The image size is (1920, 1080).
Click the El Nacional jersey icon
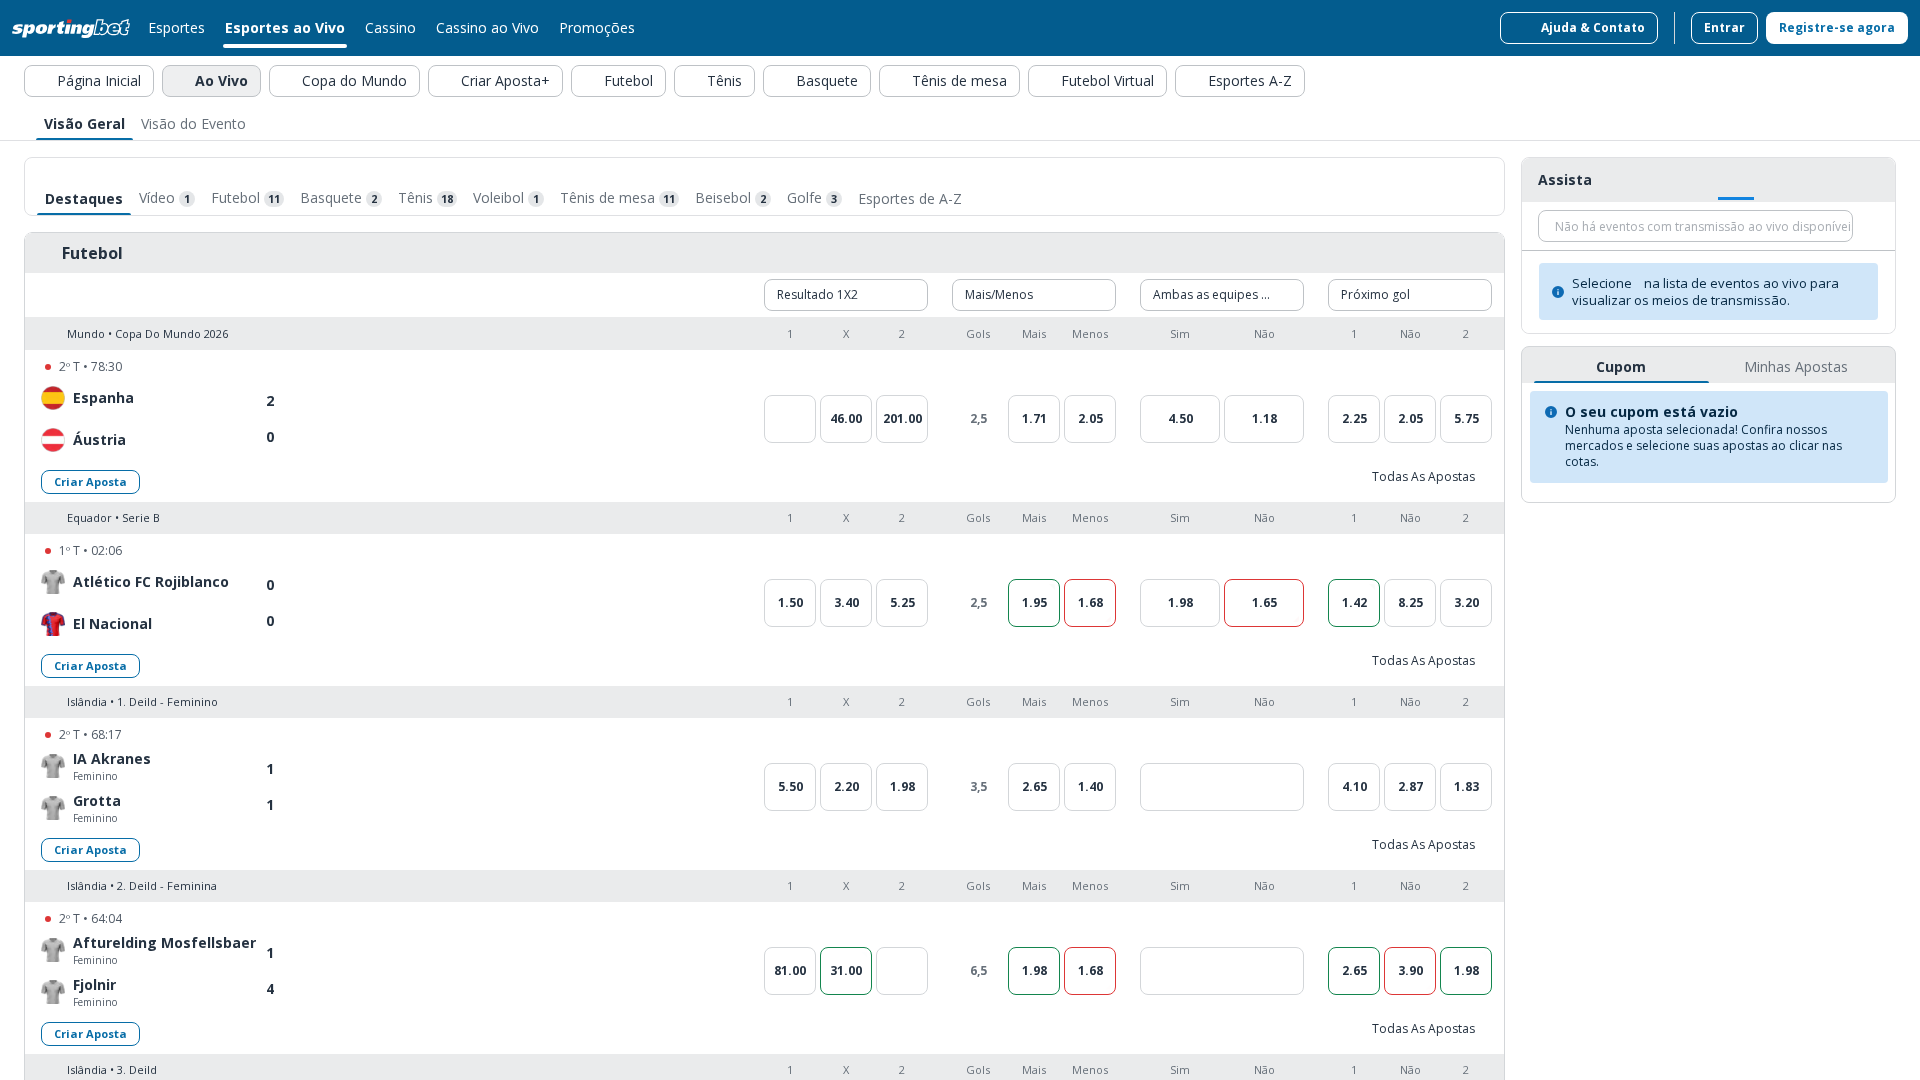point(53,624)
